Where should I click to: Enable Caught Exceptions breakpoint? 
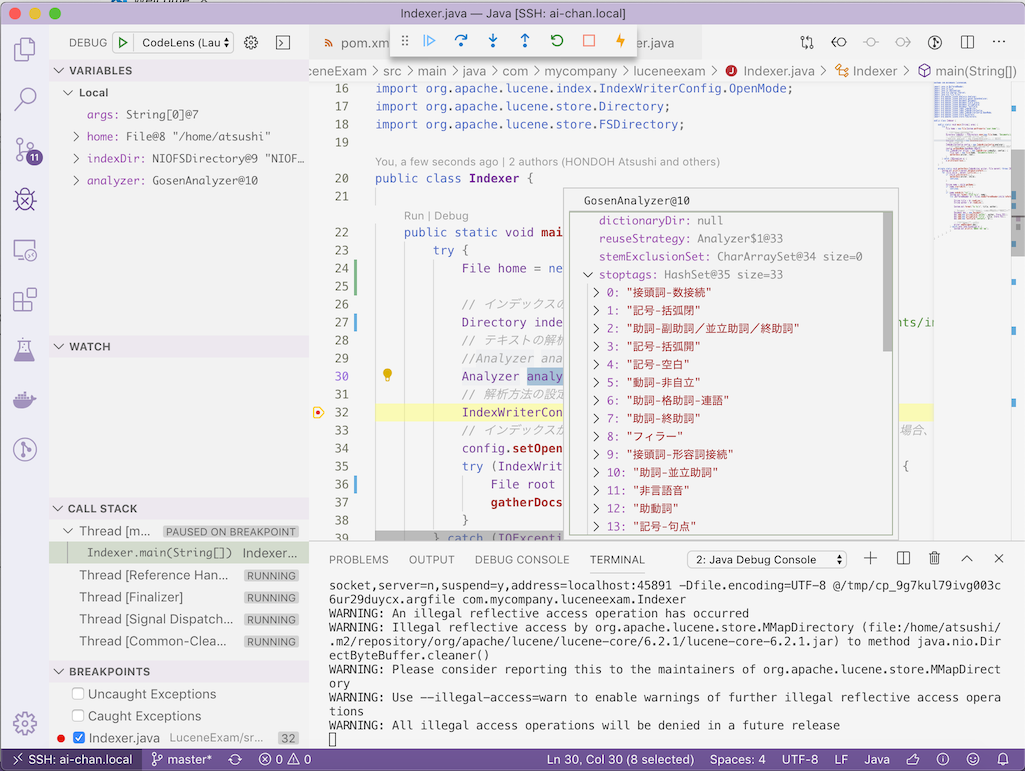pyautogui.click(x=78, y=716)
